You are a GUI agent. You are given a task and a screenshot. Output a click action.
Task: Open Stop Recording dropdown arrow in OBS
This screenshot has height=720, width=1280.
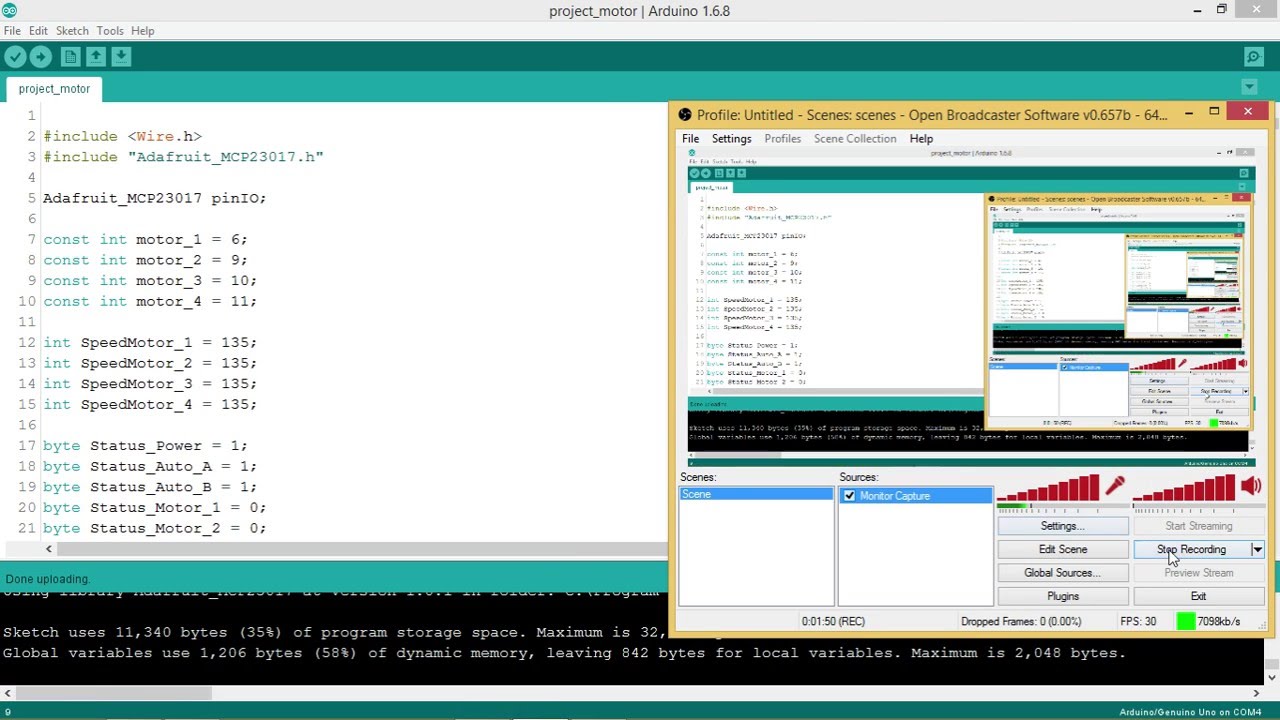coord(1257,550)
